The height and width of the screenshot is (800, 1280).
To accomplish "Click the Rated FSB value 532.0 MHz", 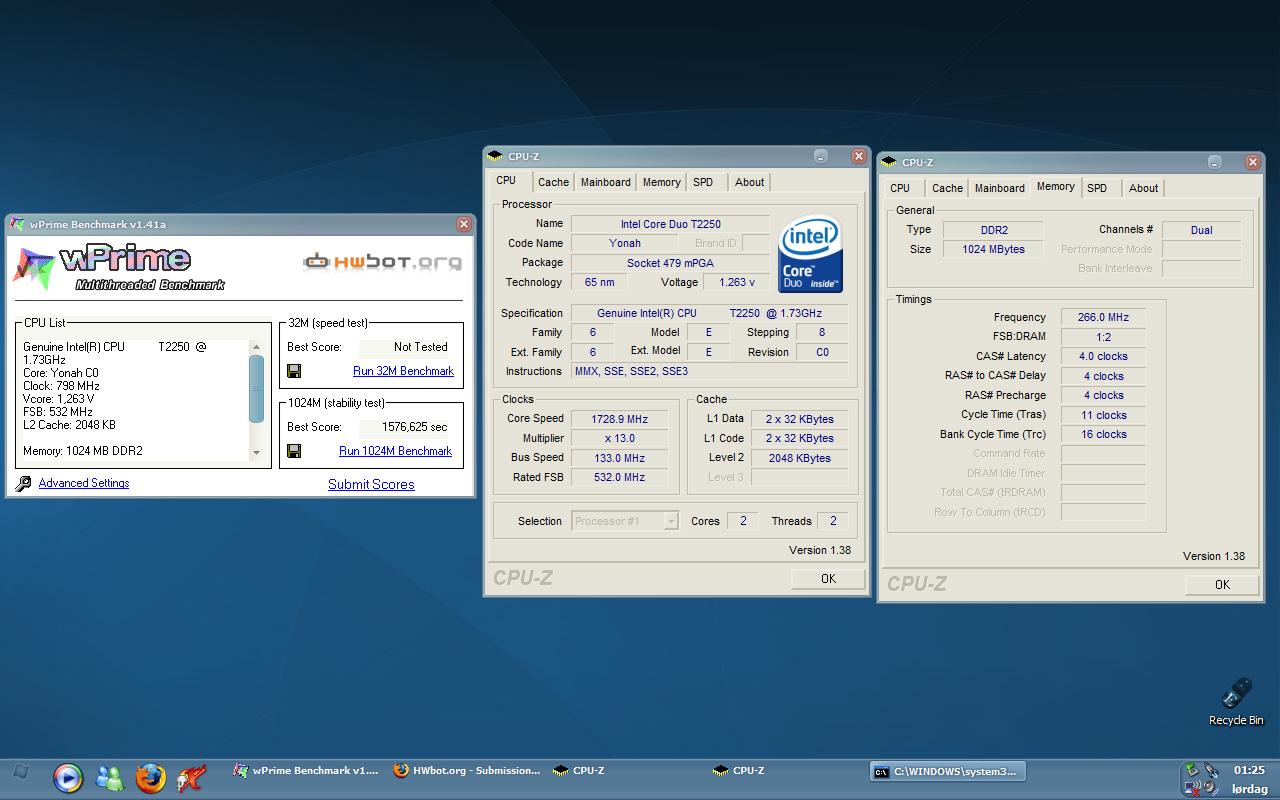I will [x=620, y=478].
